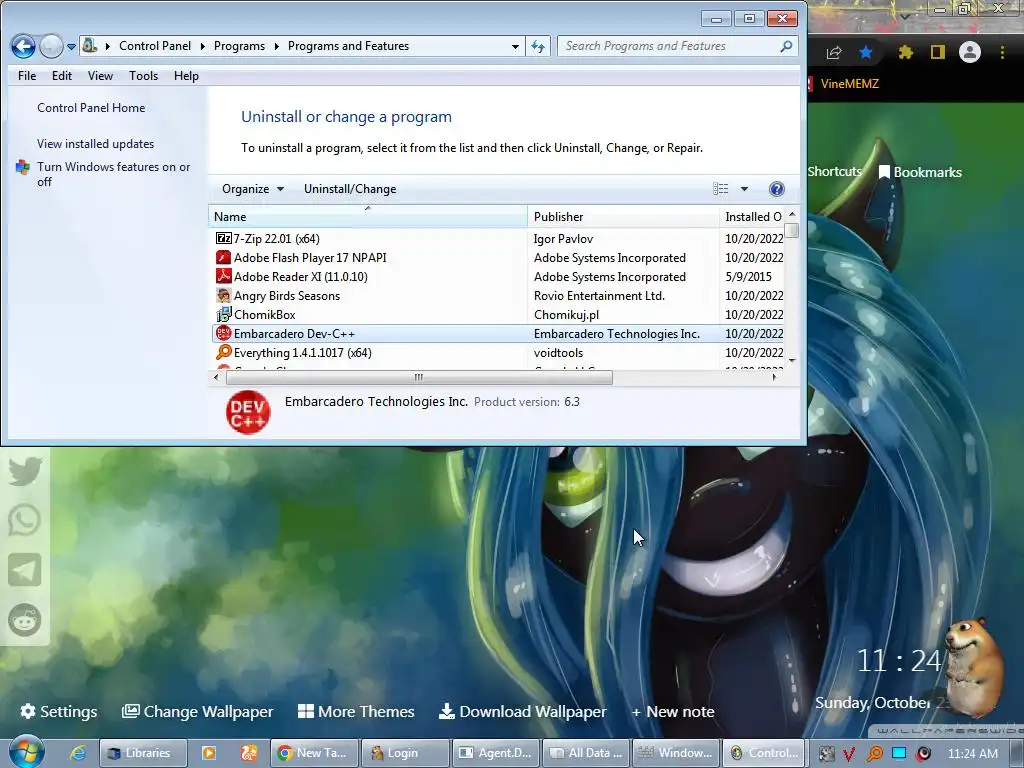This screenshot has width=1024, height=768.
Task: Sort list by Name column header
Action: [x=368, y=216]
